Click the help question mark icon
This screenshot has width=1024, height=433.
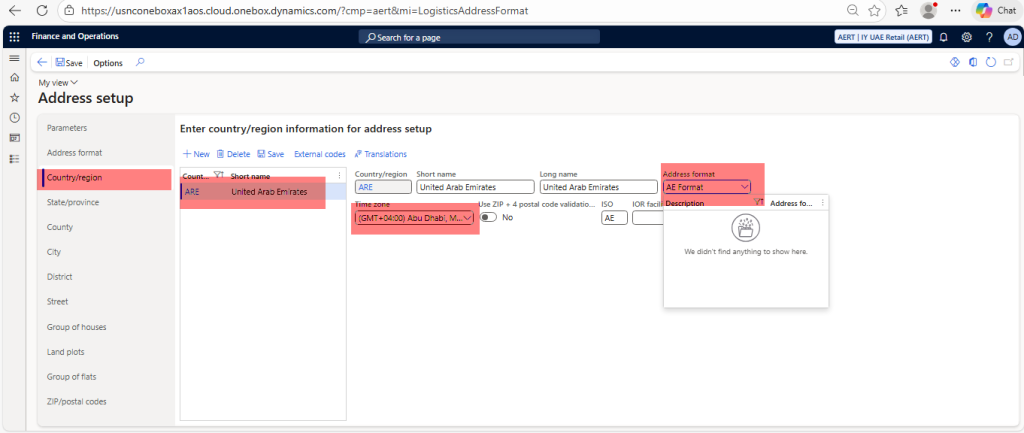988,37
